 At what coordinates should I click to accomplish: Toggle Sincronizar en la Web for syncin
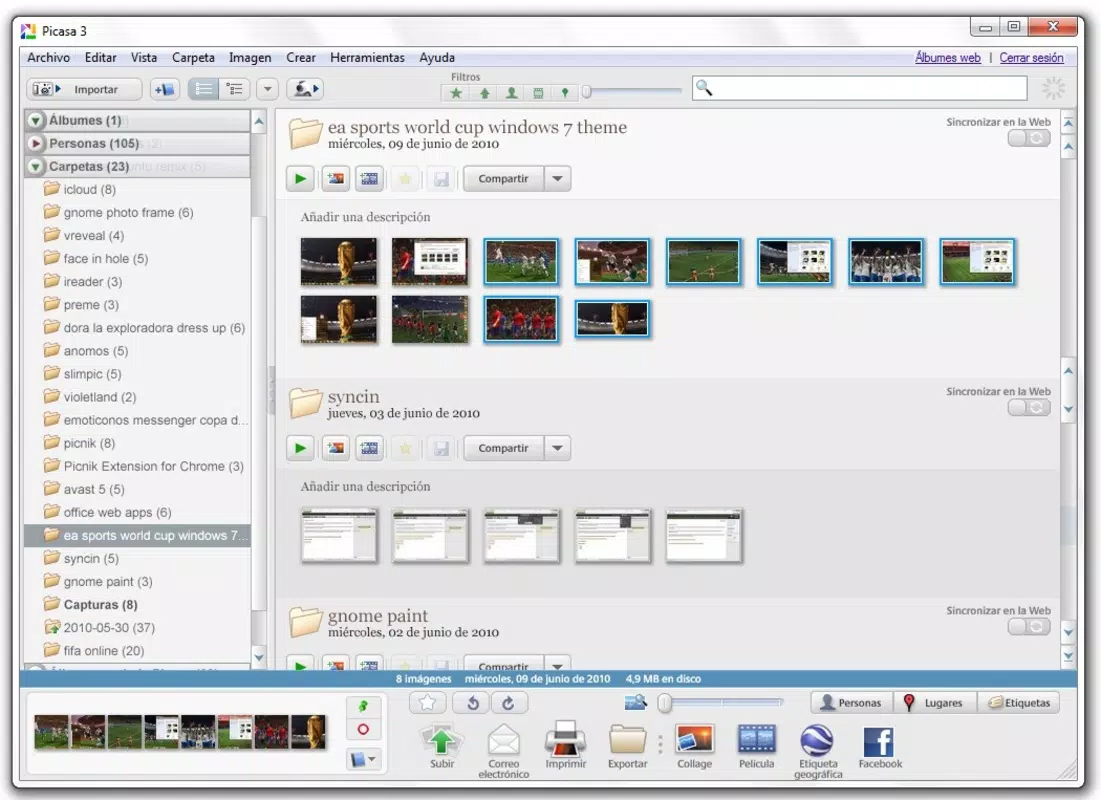click(1029, 407)
